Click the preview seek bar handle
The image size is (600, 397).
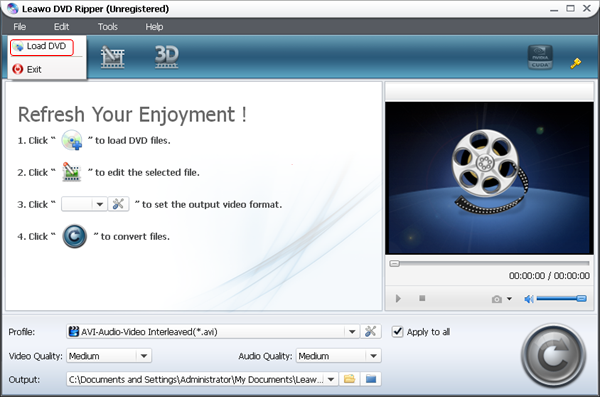(395, 263)
